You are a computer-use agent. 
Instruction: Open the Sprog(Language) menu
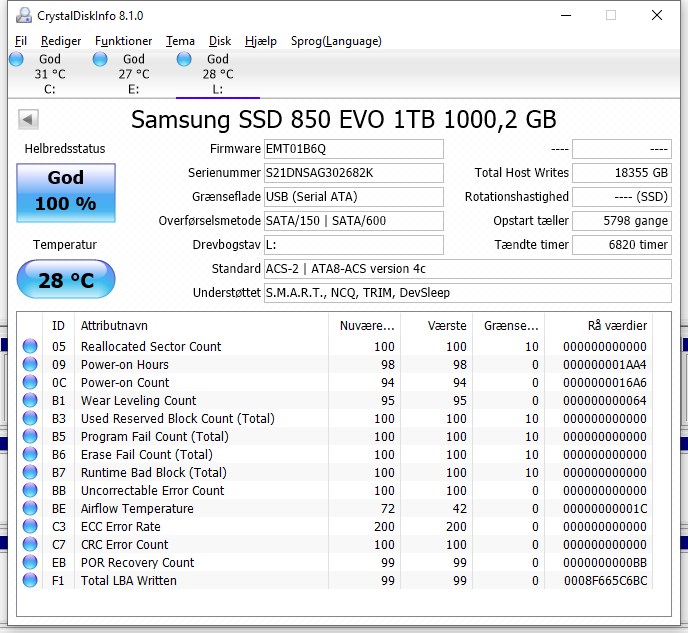click(336, 41)
